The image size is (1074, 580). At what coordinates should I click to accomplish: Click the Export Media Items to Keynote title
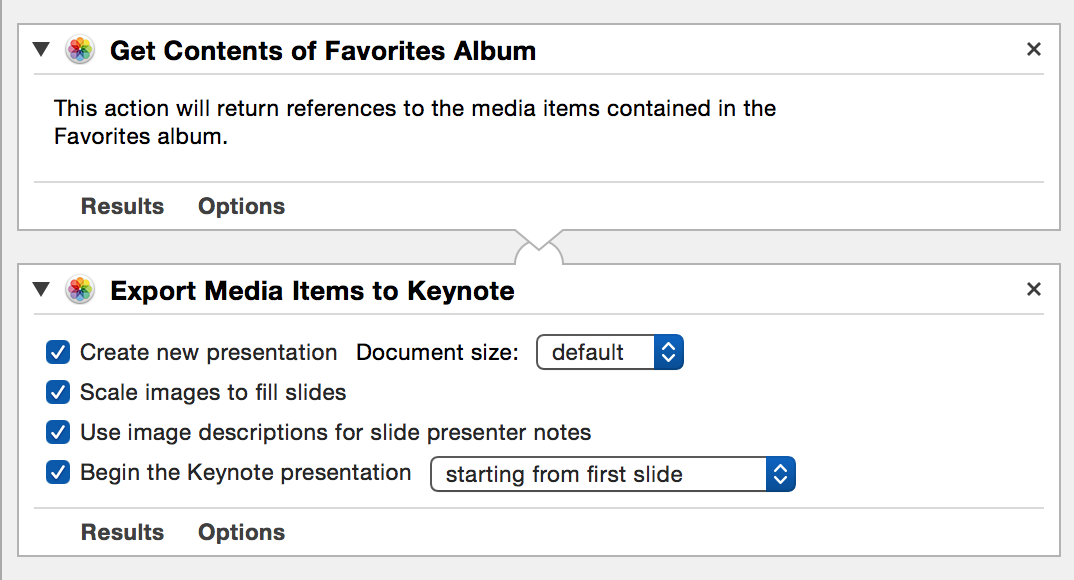click(312, 291)
